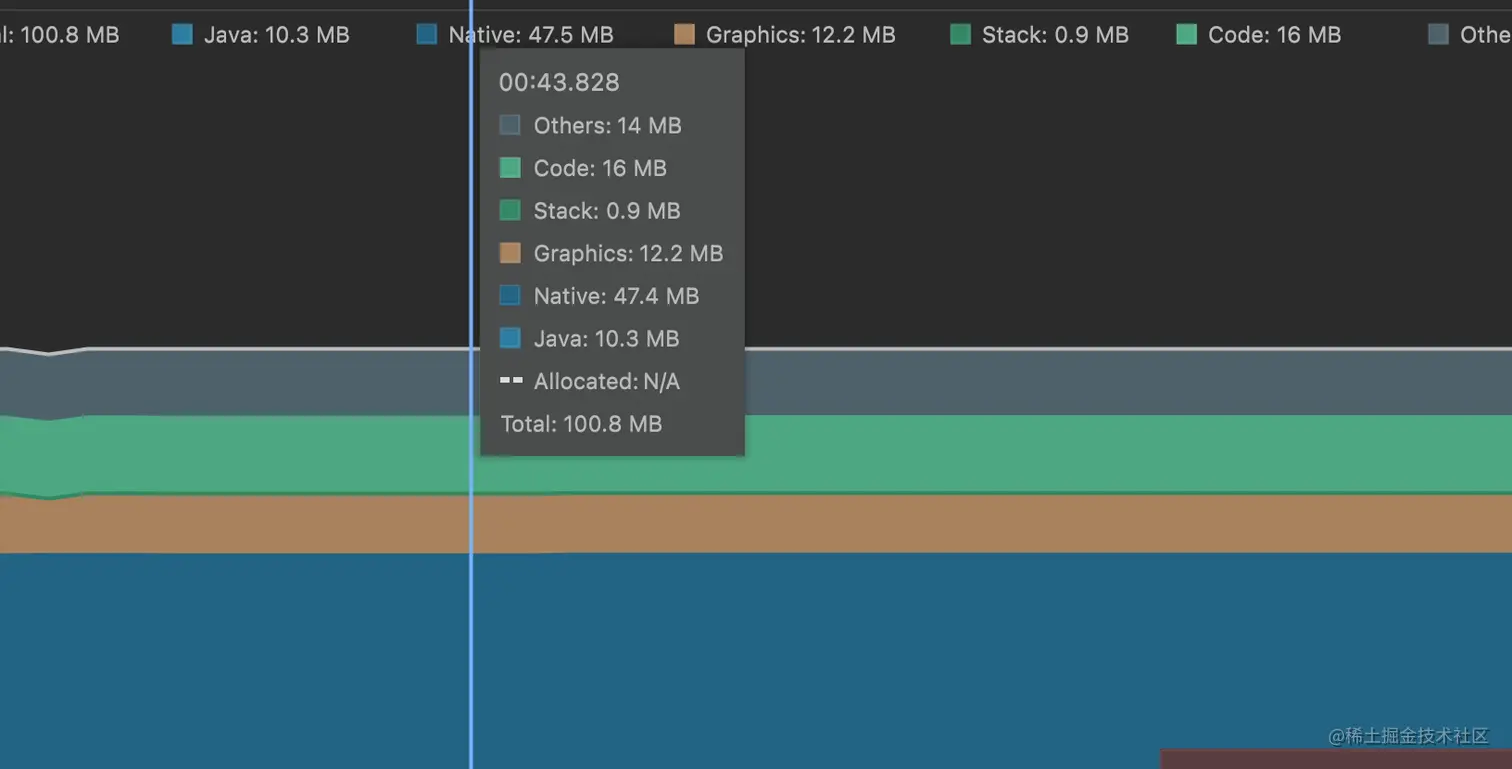Viewport: 1512px width, 769px height.
Task: Click the Graphics swatch inside the tooltip
Action: [510, 253]
